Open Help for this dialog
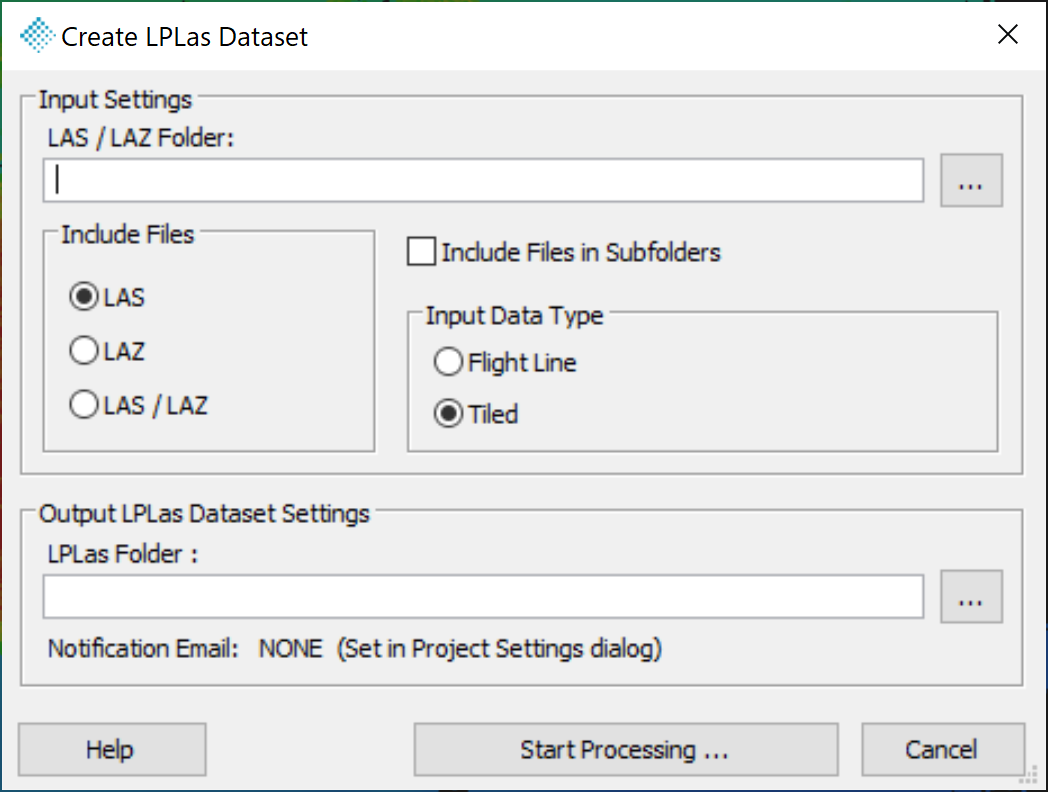Screen dimensions: 1048x792 112,749
